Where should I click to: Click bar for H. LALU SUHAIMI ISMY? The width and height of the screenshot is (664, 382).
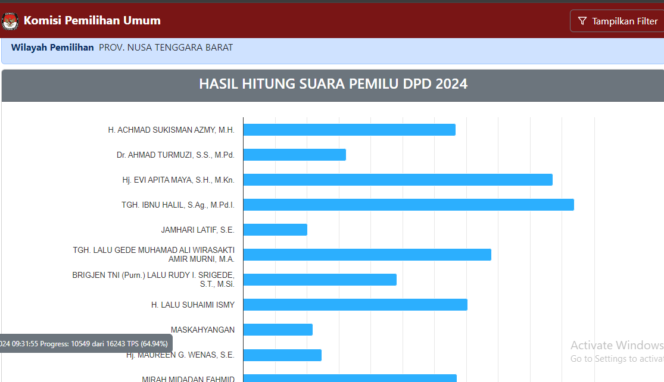coord(355,304)
